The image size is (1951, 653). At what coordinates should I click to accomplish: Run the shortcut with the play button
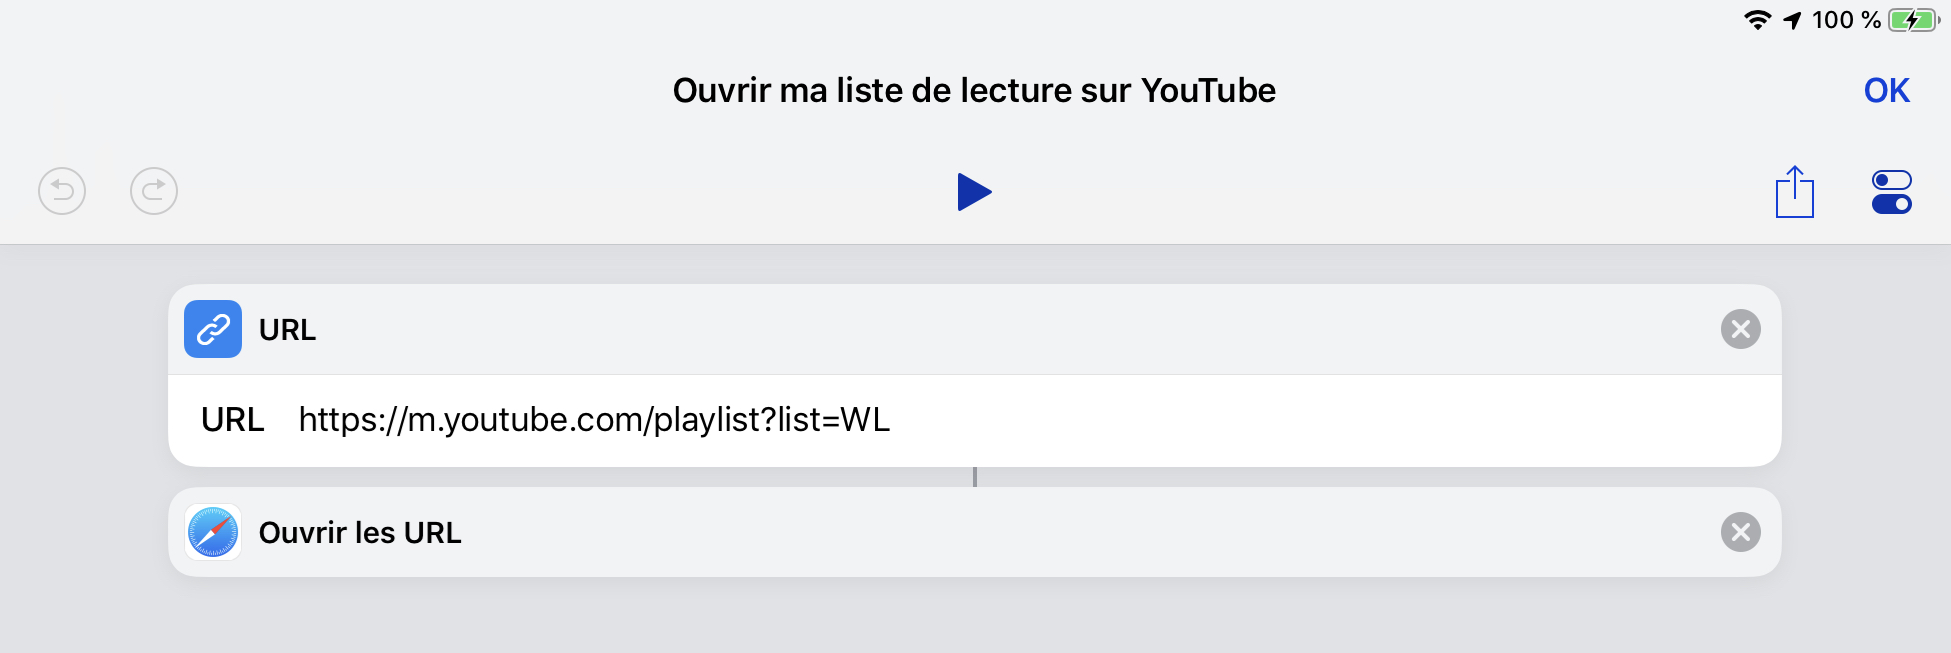974,192
